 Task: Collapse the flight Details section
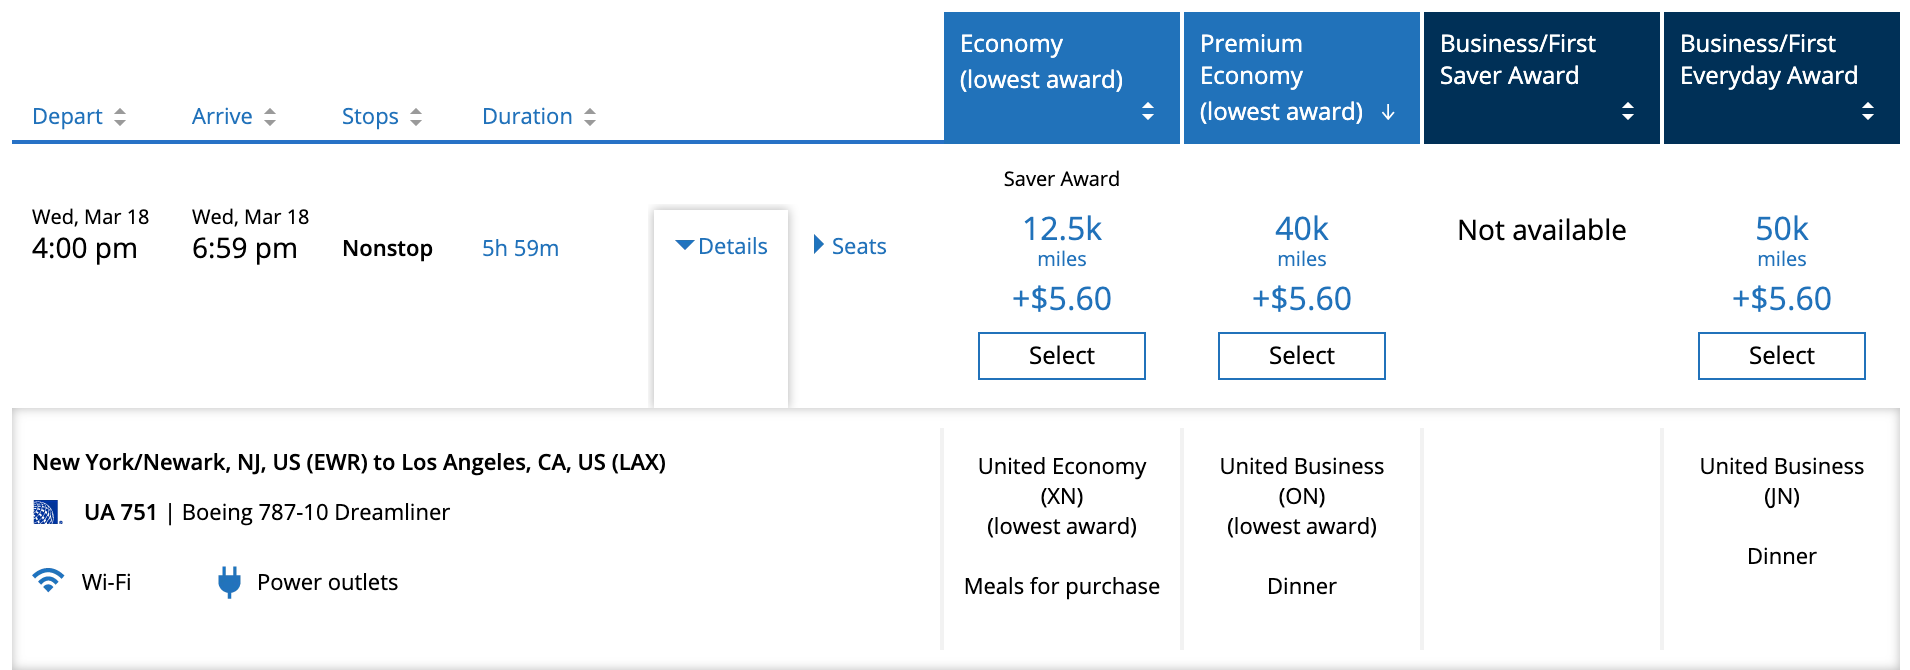click(x=721, y=246)
